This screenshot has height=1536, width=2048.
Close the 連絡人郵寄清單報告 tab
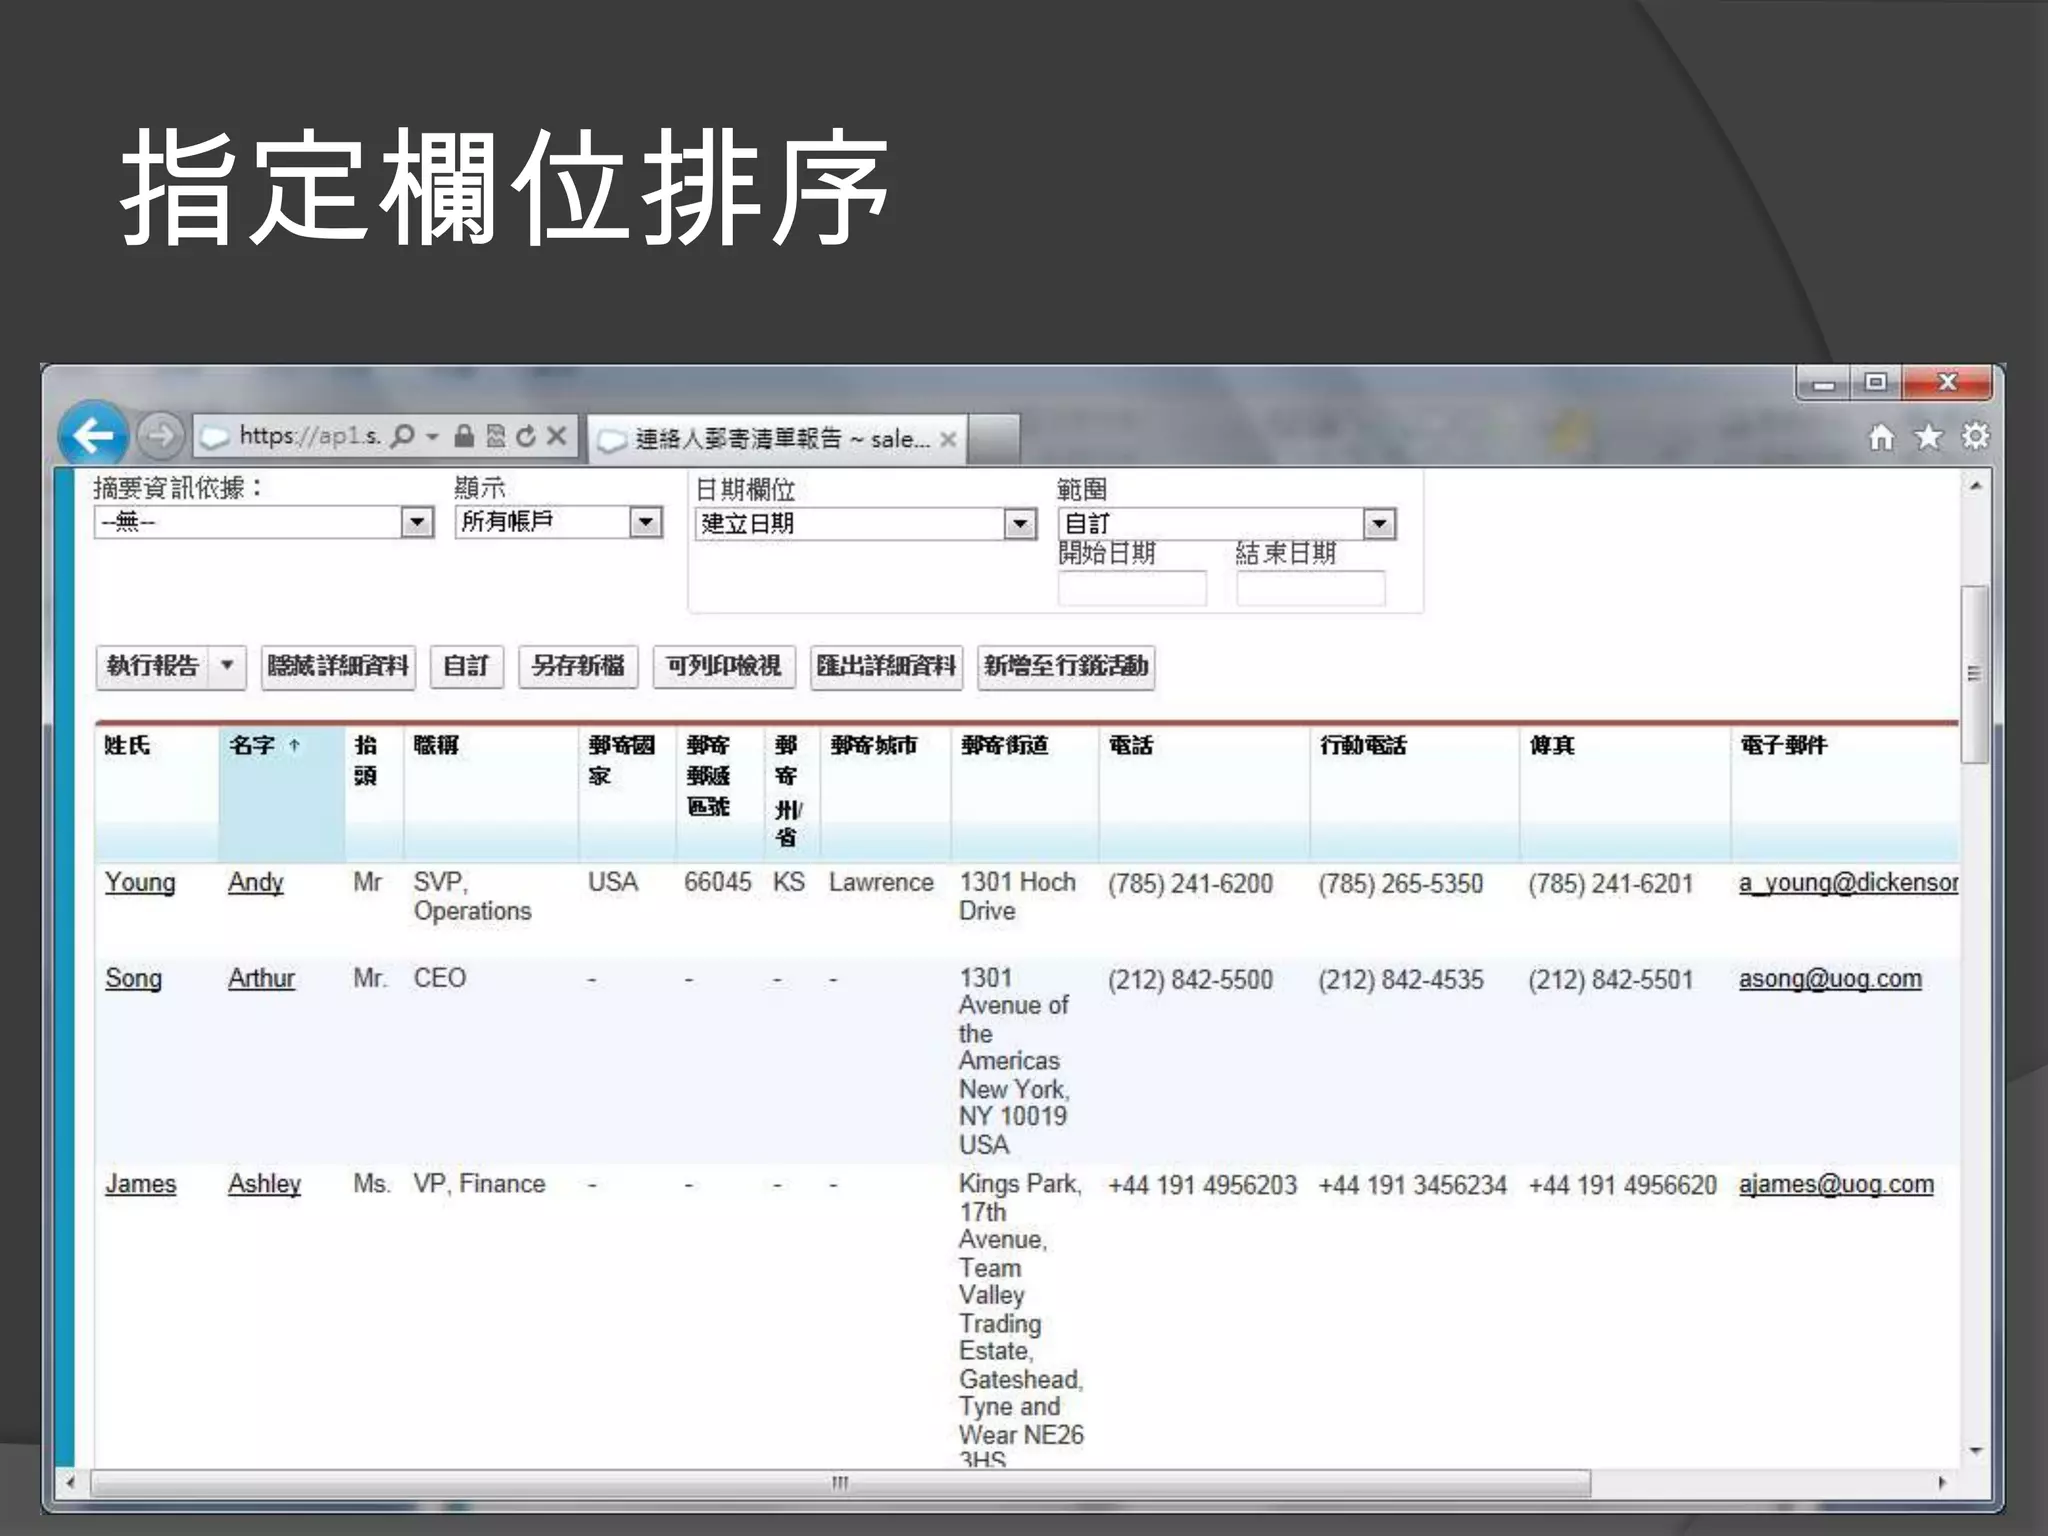tap(948, 439)
